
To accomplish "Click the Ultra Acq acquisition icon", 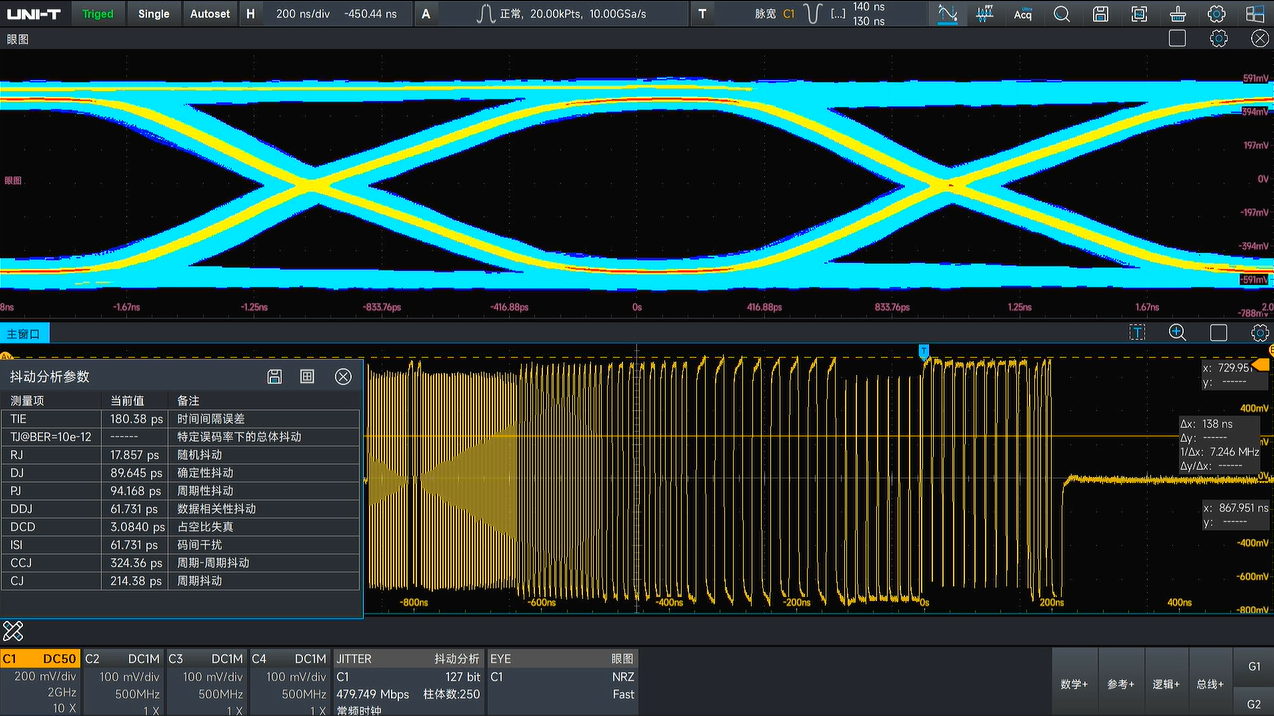I will pyautogui.click(x=1022, y=14).
